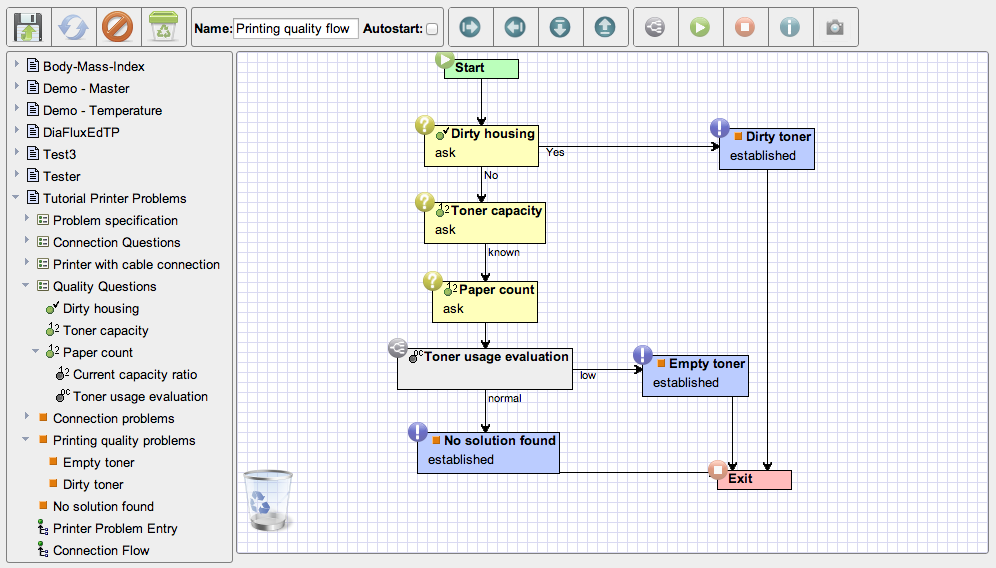The width and height of the screenshot is (996, 568).
Task: Select the Dirty housing ask node
Action: tap(481, 145)
